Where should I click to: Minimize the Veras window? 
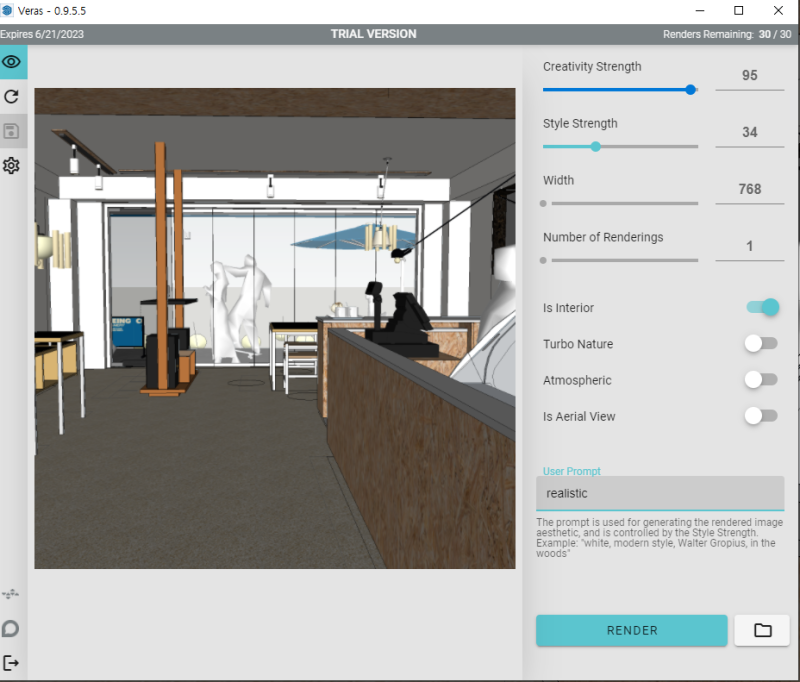coord(700,11)
